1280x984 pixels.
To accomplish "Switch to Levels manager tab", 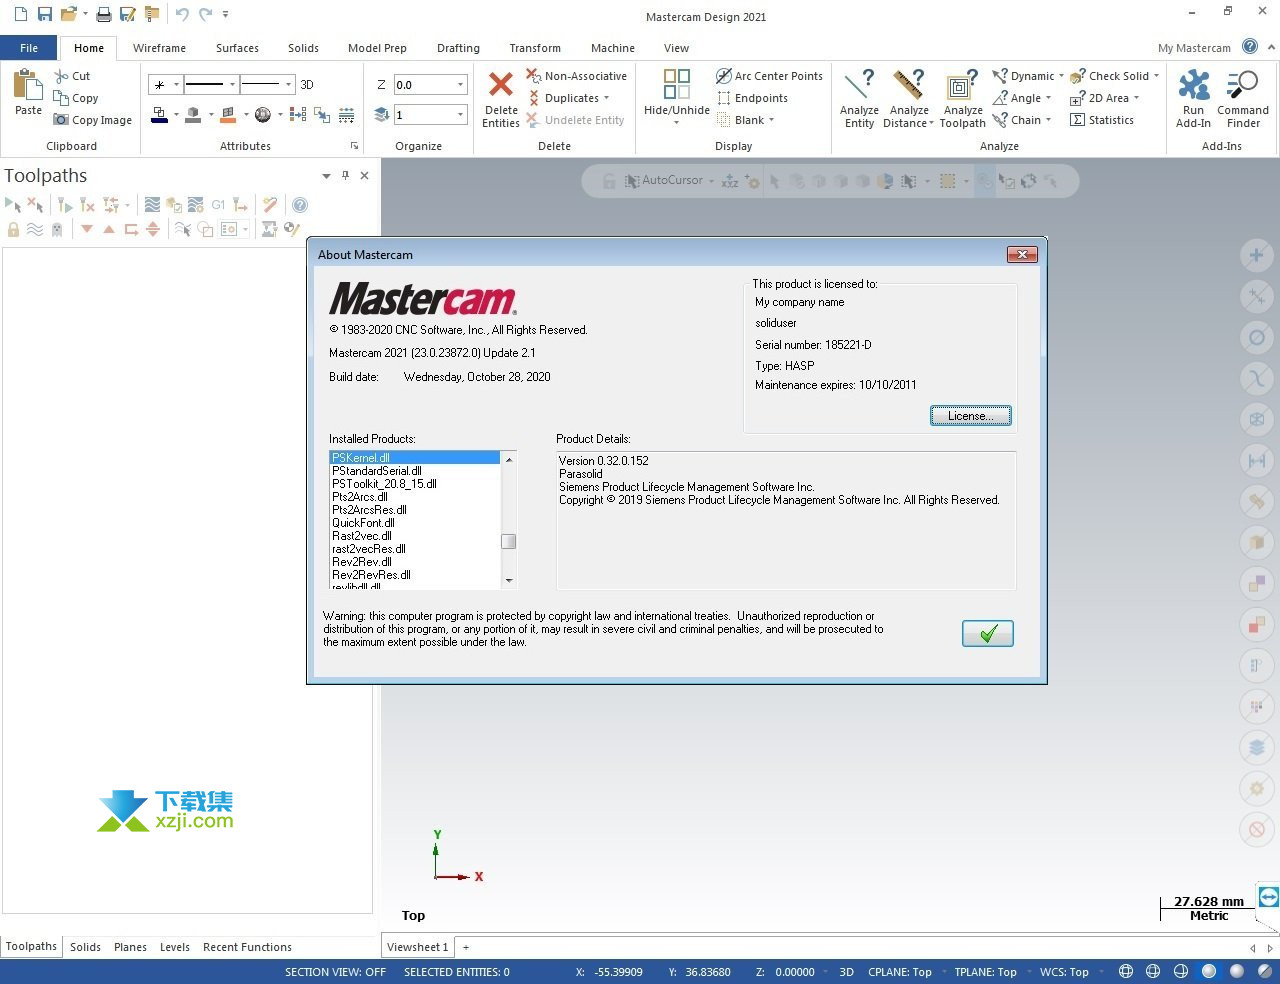I will 175,947.
